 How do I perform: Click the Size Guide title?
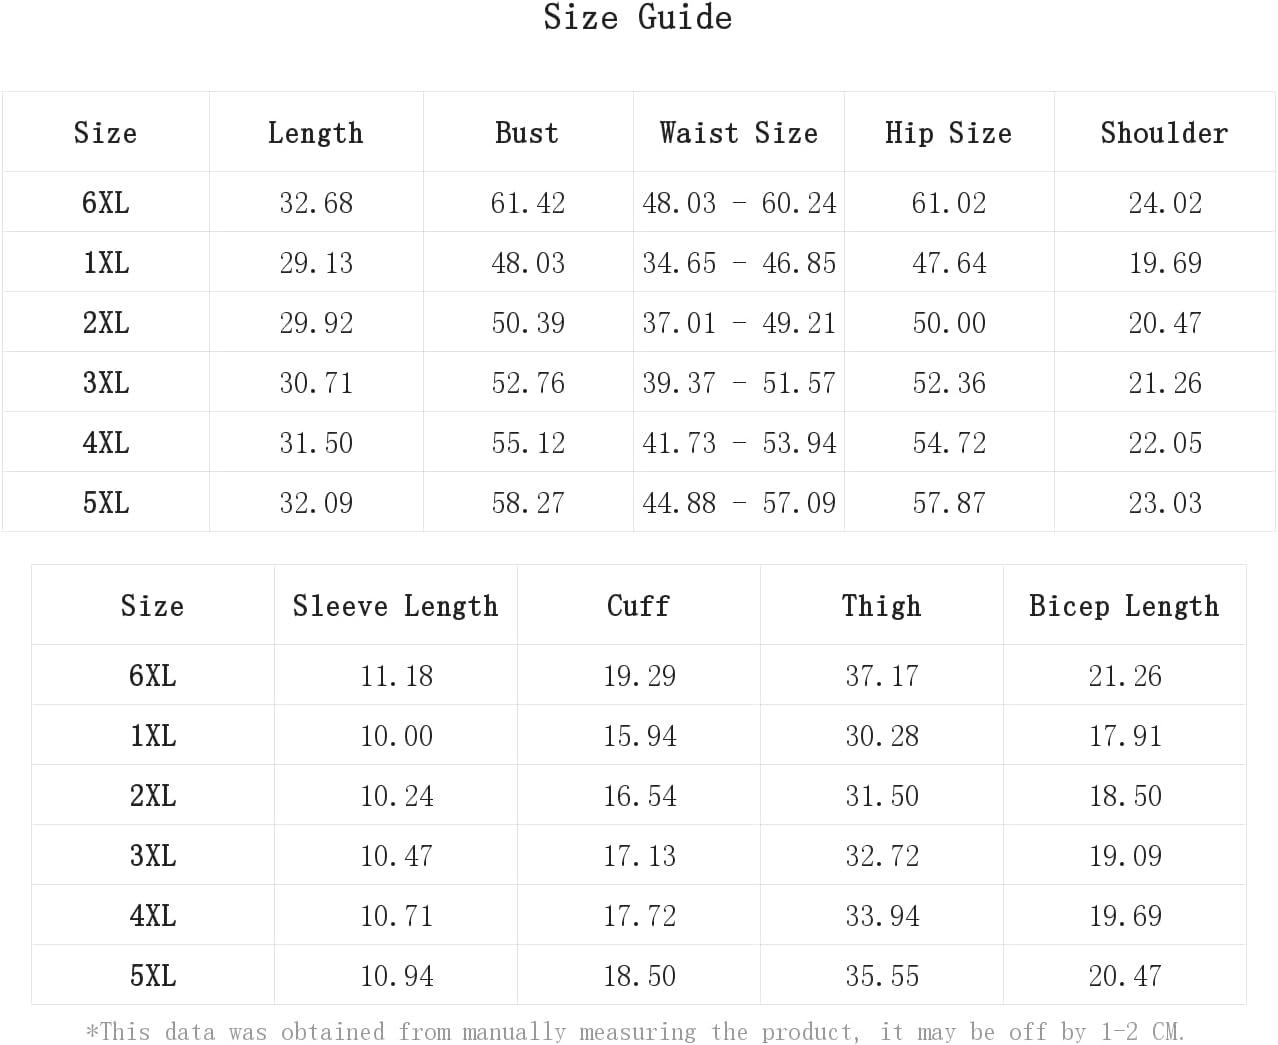pyautogui.click(x=638, y=17)
